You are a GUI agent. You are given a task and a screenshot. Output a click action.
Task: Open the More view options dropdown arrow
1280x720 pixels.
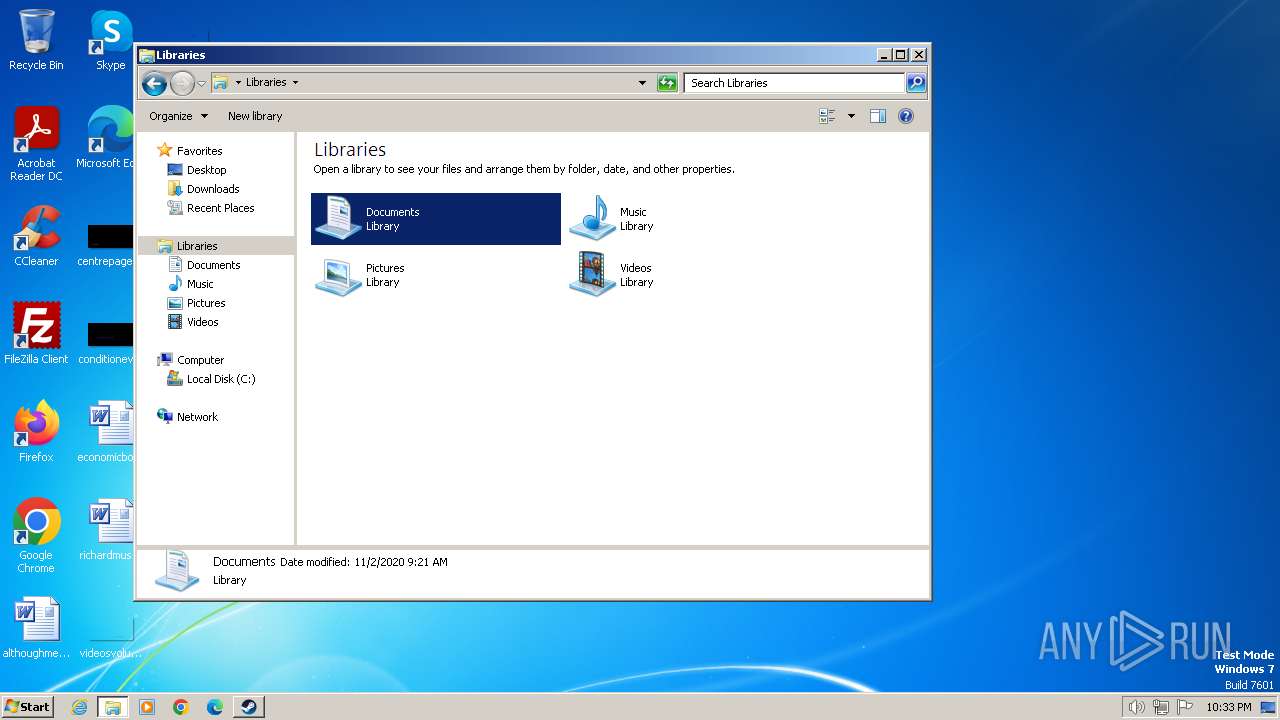(851, 116)
